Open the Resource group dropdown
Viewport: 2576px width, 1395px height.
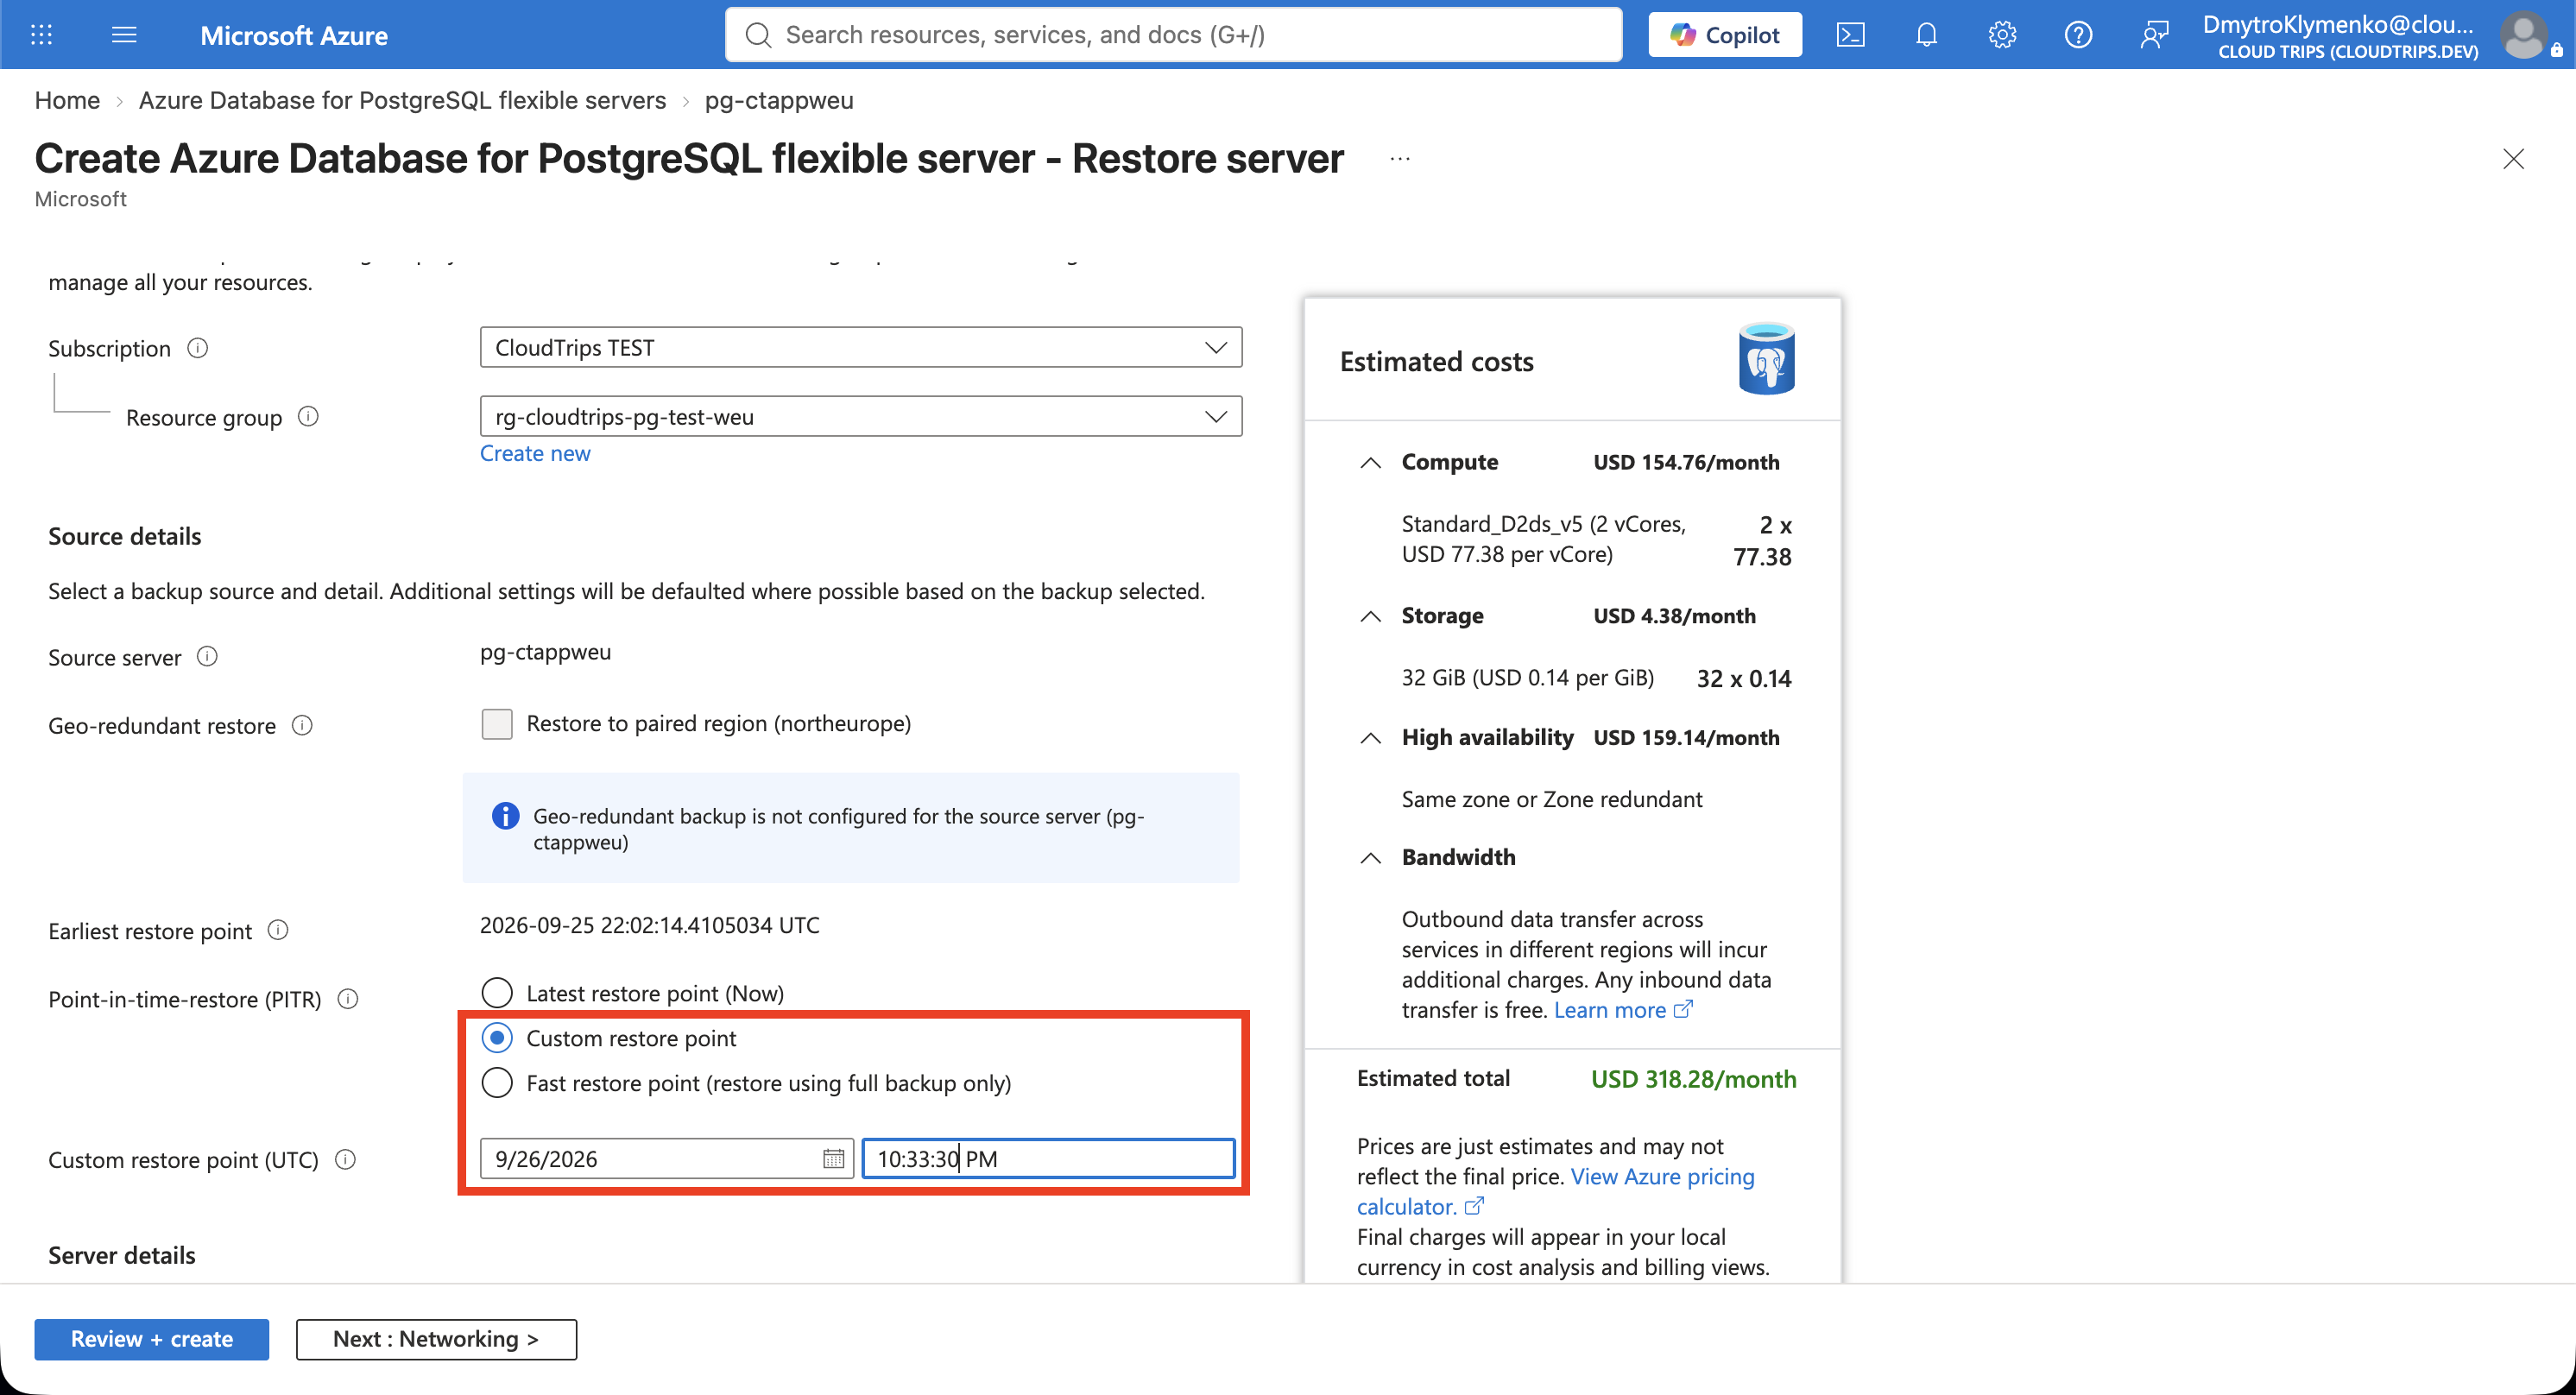point(861,416)
